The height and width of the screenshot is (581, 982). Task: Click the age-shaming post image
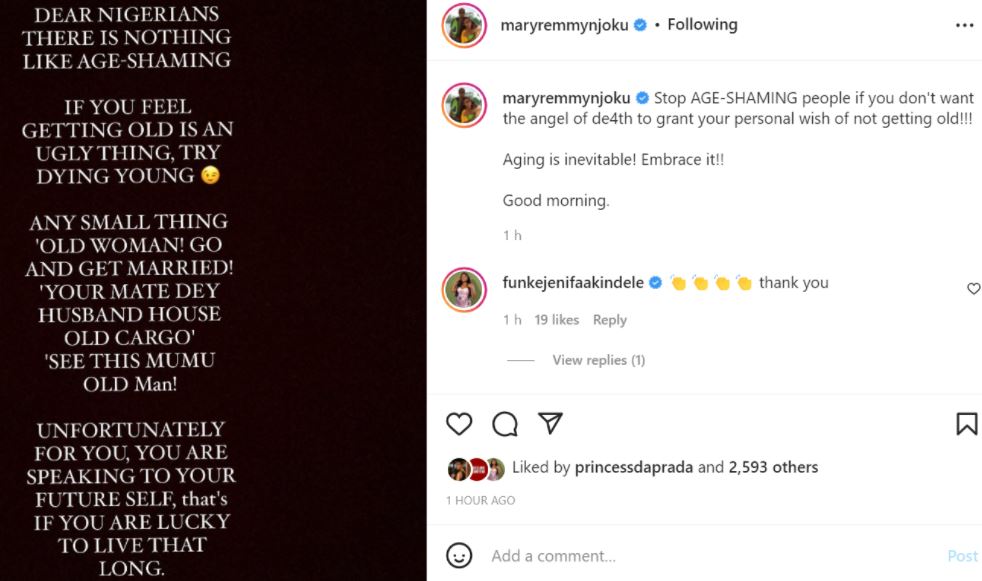pos(213,290)
